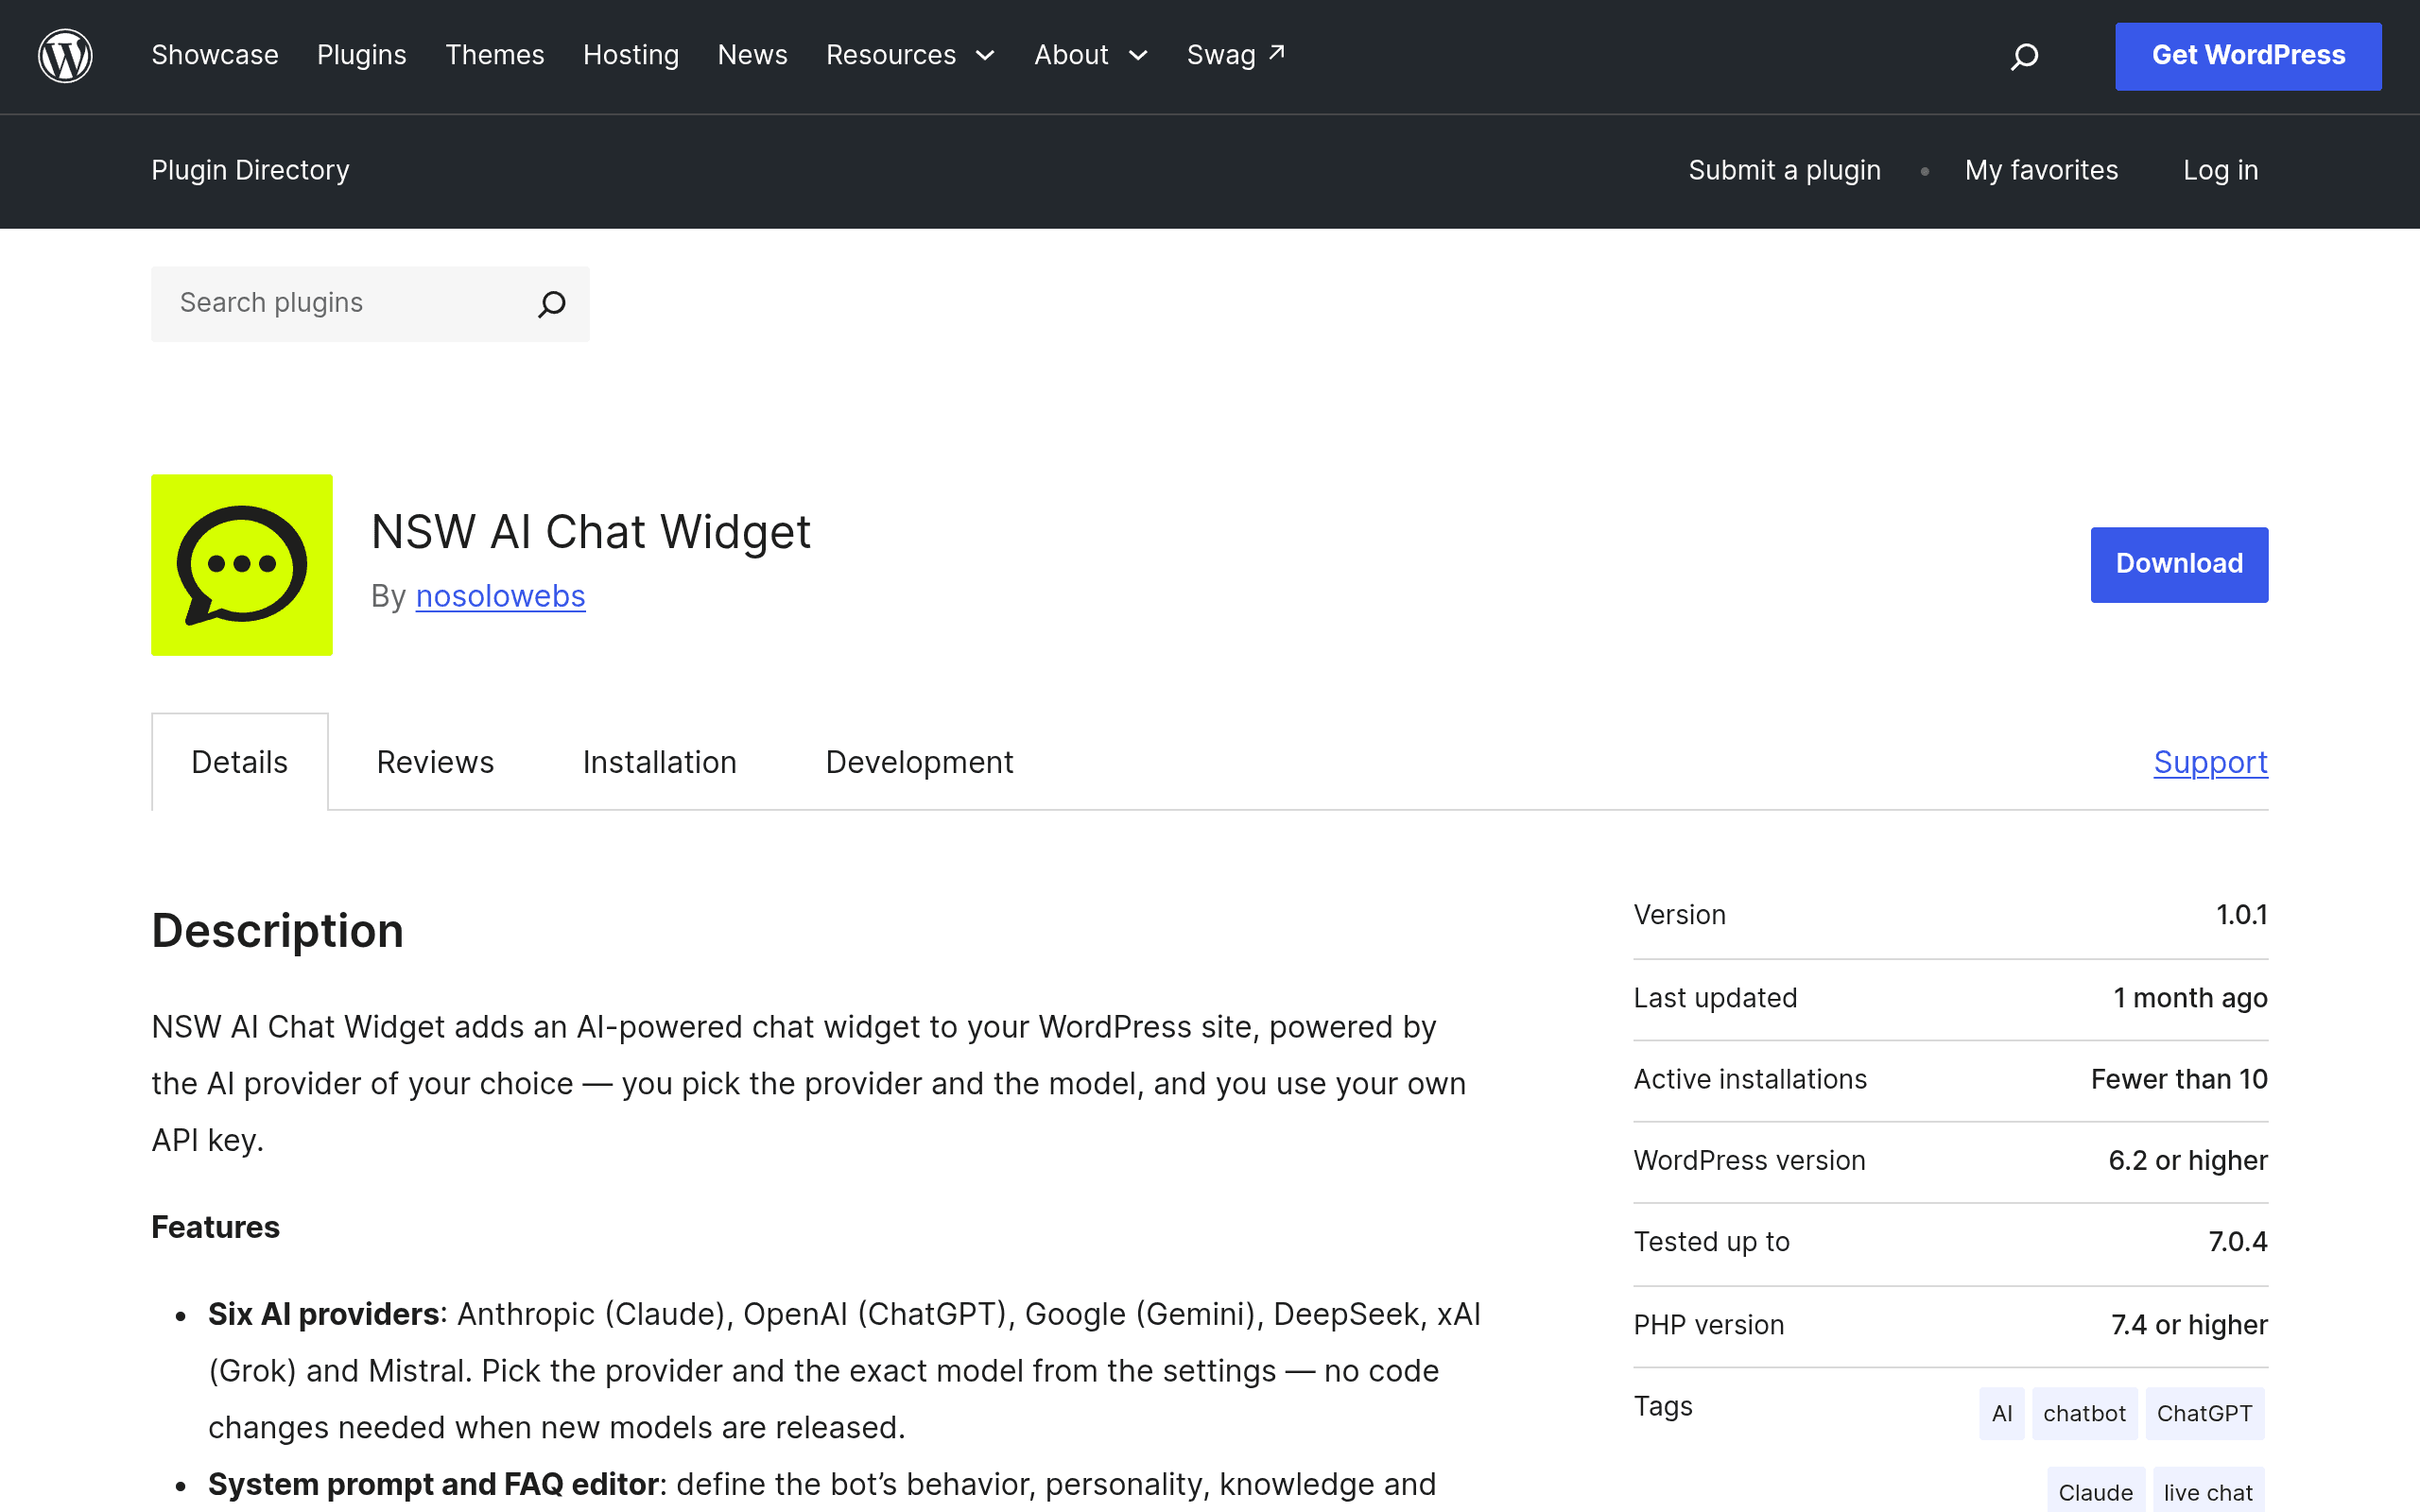Switch to the Reviews tab
Image resolution: width=2420 pixels, height=1512 pixels.
coord(435,762)
